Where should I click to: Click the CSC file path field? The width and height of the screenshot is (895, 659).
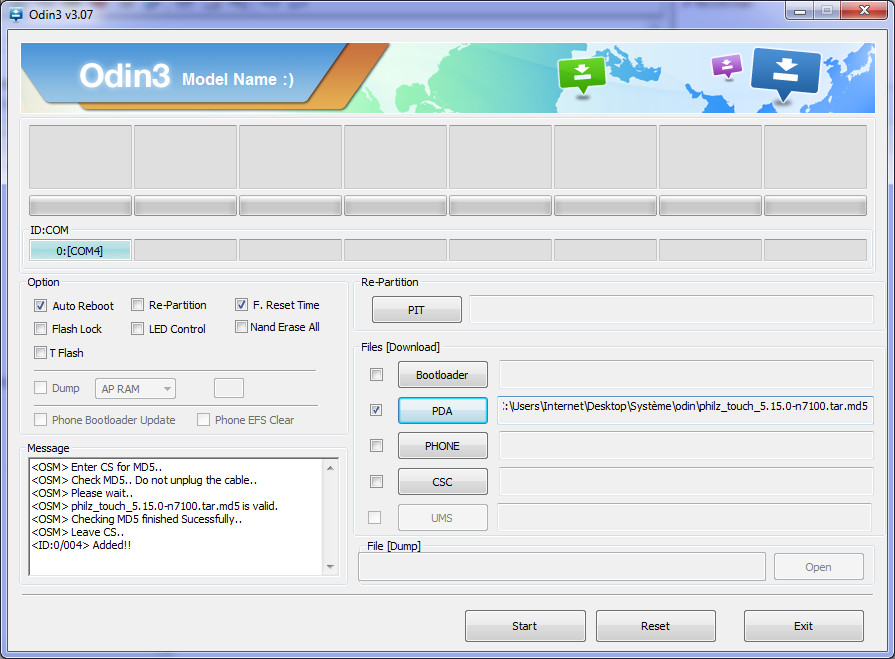pos(686,481)
